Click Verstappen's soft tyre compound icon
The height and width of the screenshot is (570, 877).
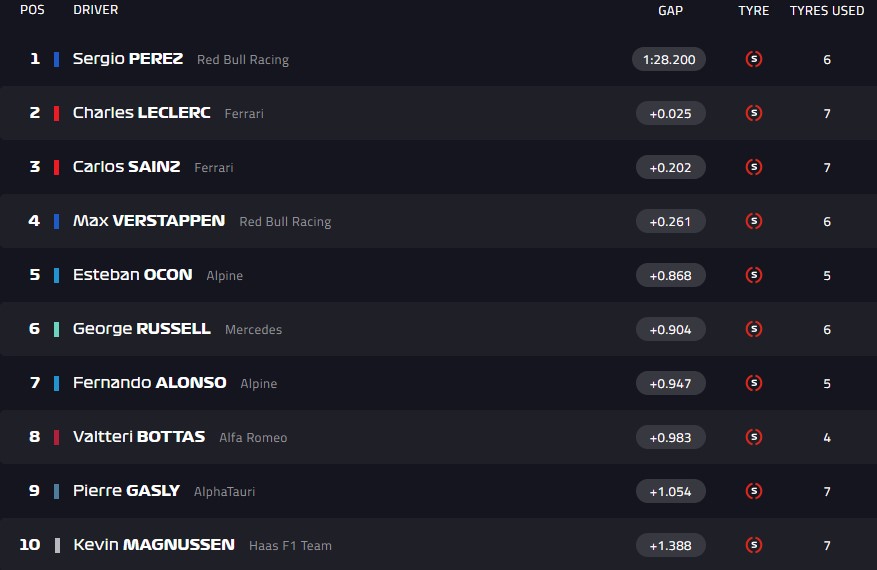pyautogui.click(x=754, y=221)
